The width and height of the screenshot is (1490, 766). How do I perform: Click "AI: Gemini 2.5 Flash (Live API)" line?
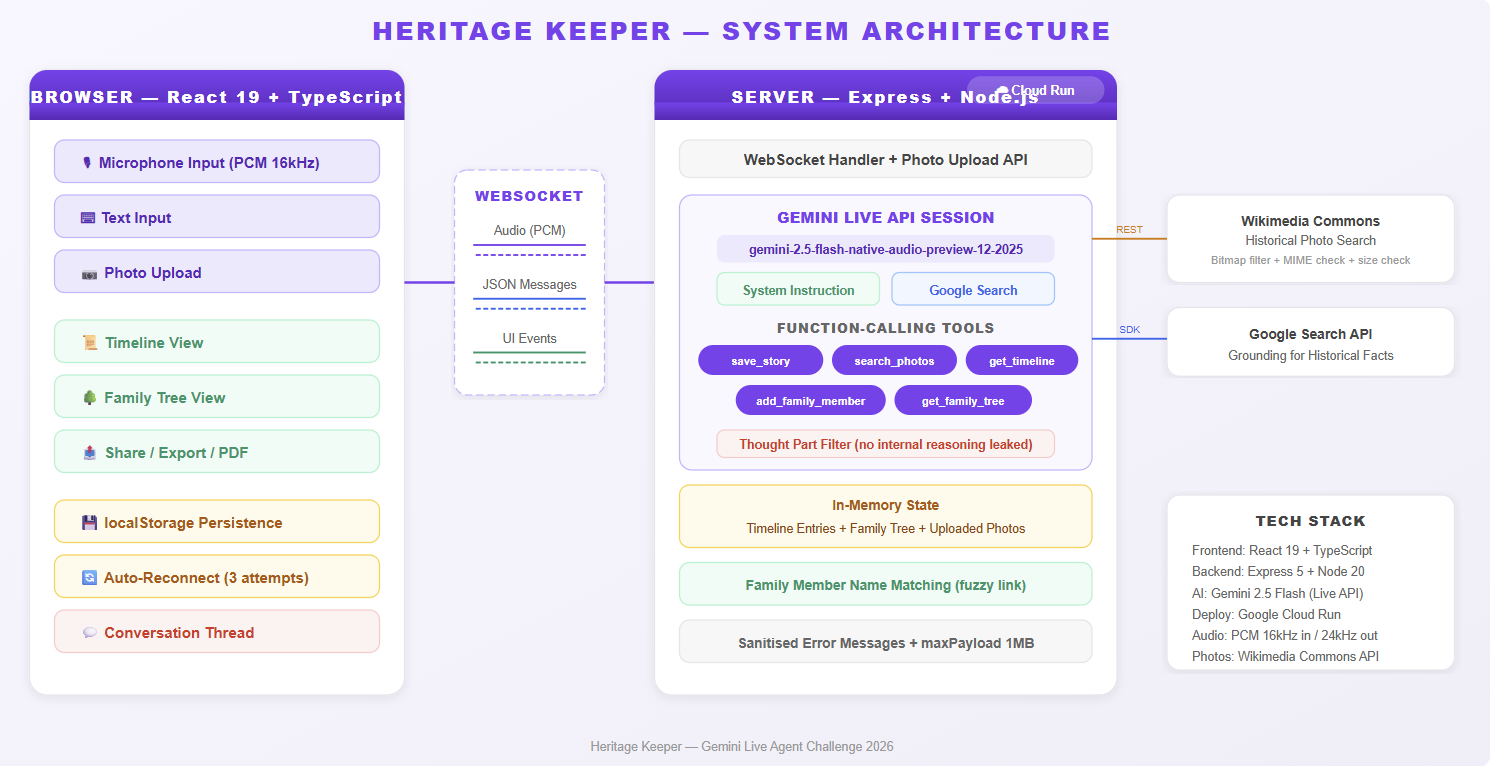point(1278,594)
